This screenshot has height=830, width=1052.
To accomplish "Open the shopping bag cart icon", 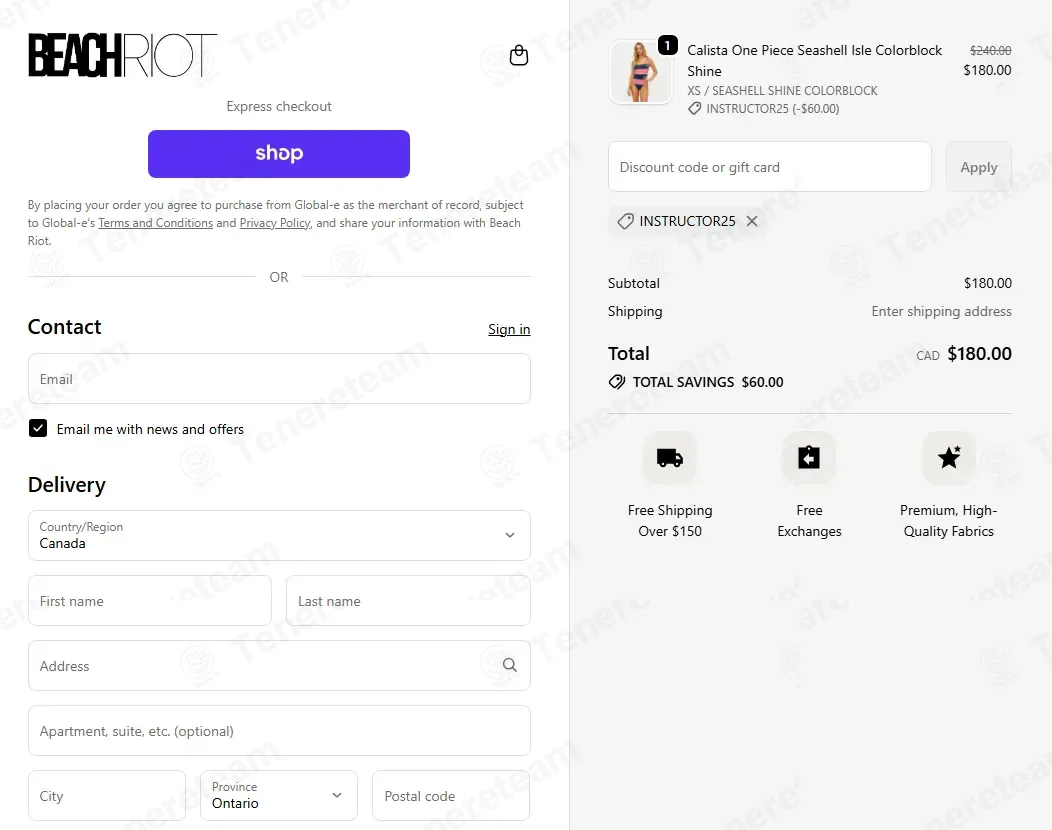I will [x=519, y=55].
